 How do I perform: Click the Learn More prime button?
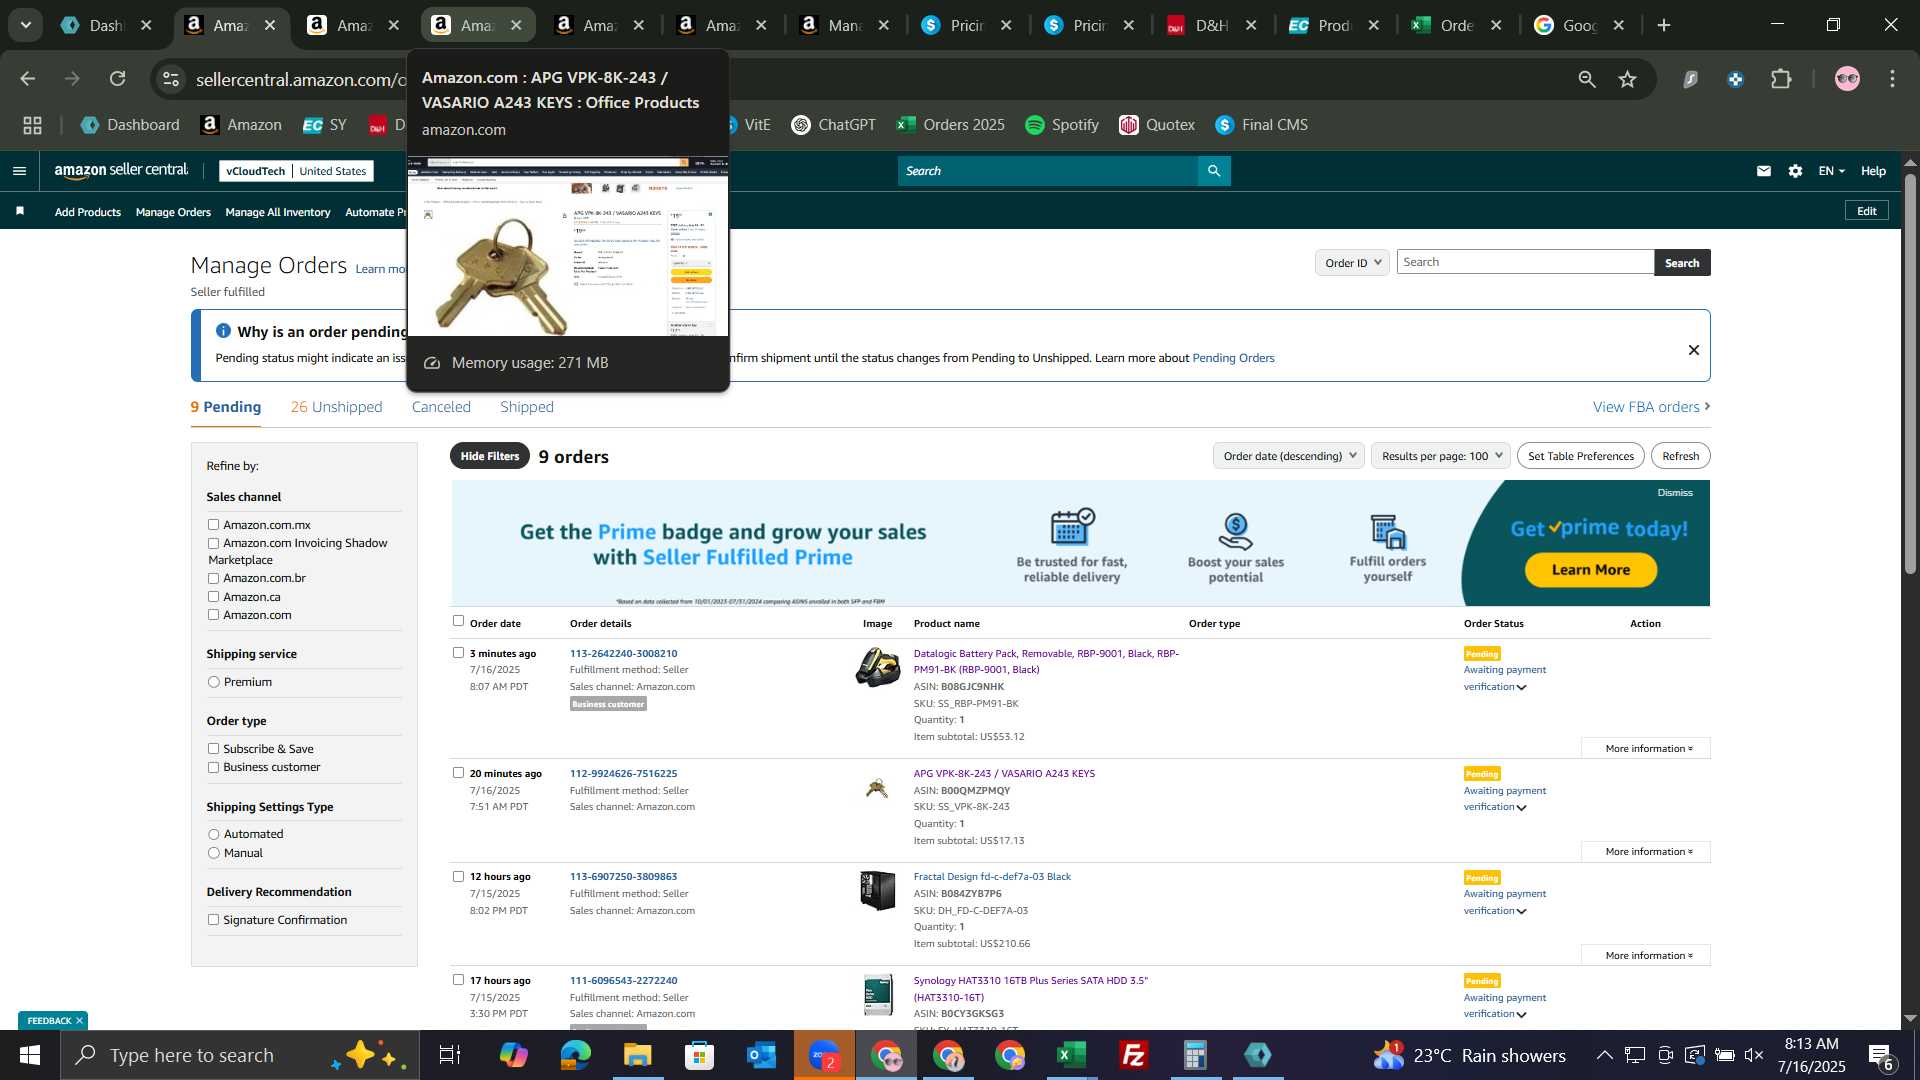tap(1590, 570)
